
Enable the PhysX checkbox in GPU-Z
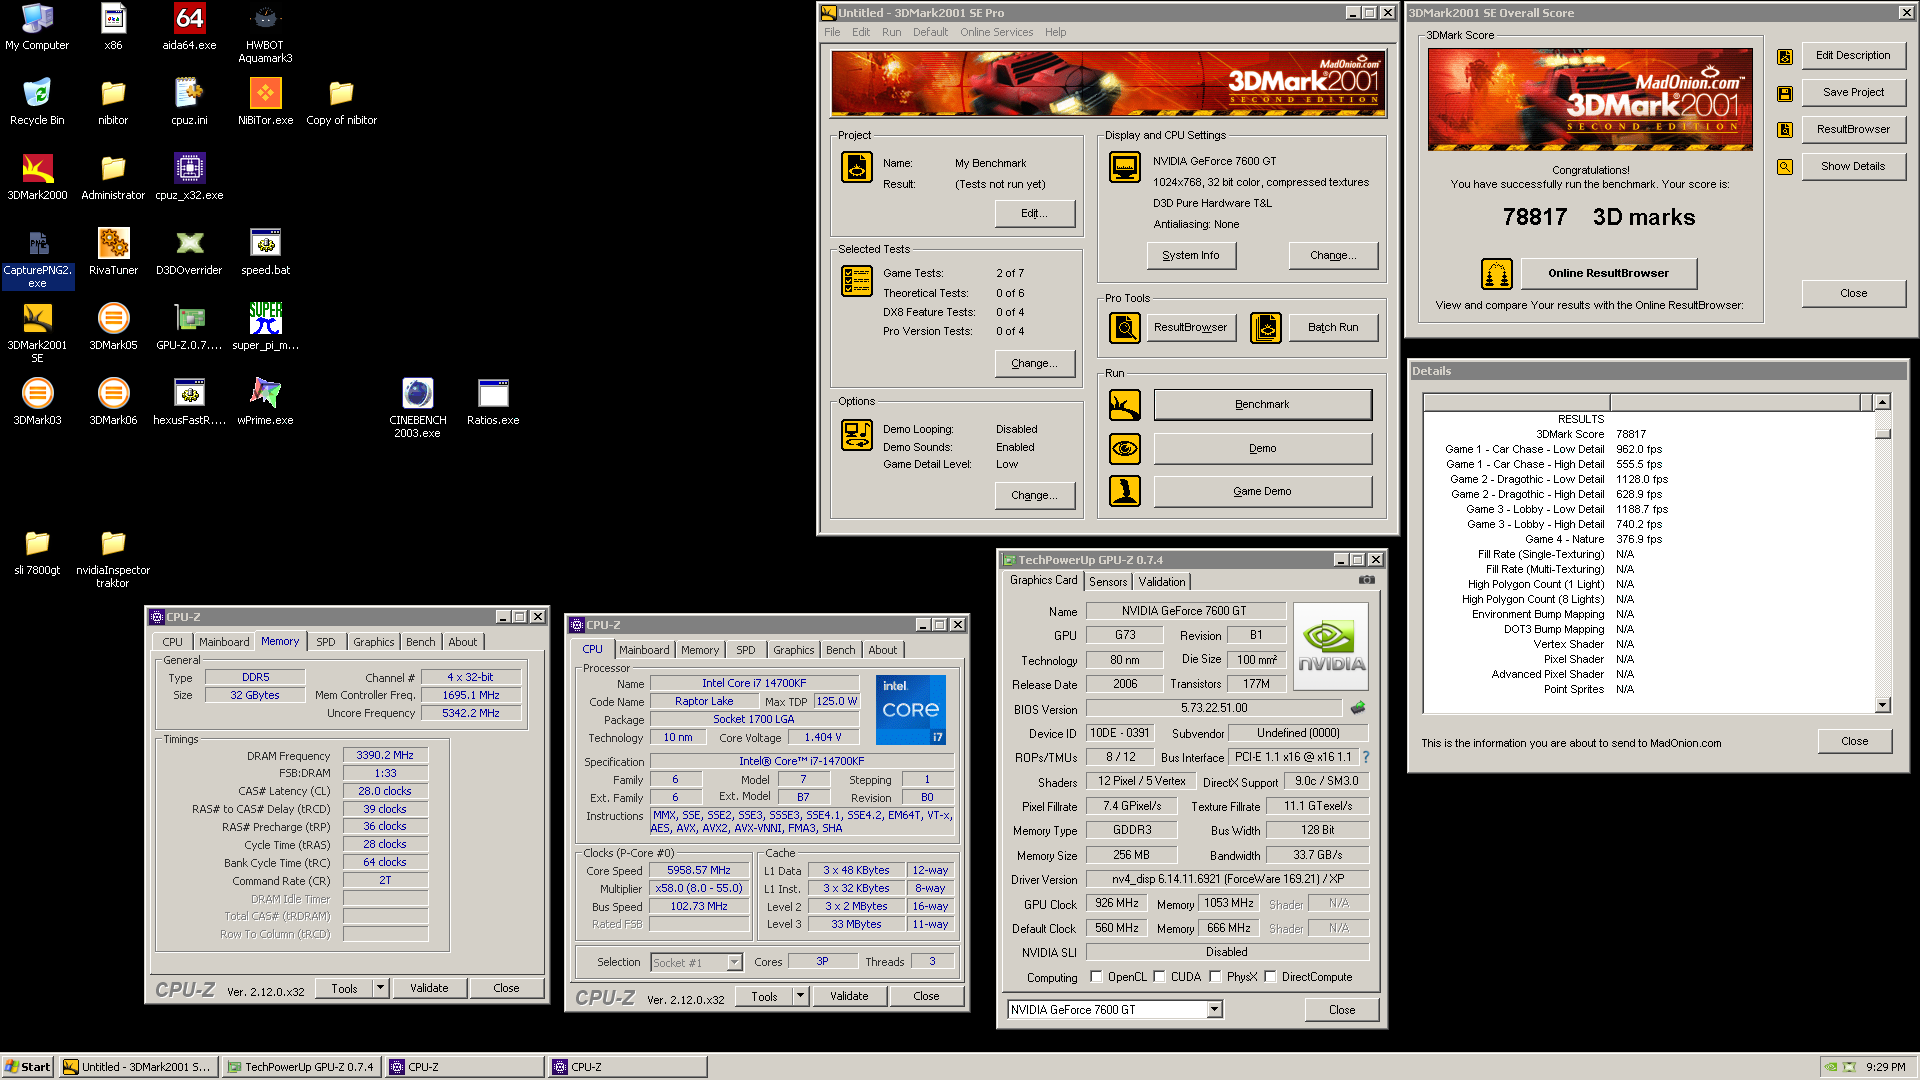(1215, 977)
